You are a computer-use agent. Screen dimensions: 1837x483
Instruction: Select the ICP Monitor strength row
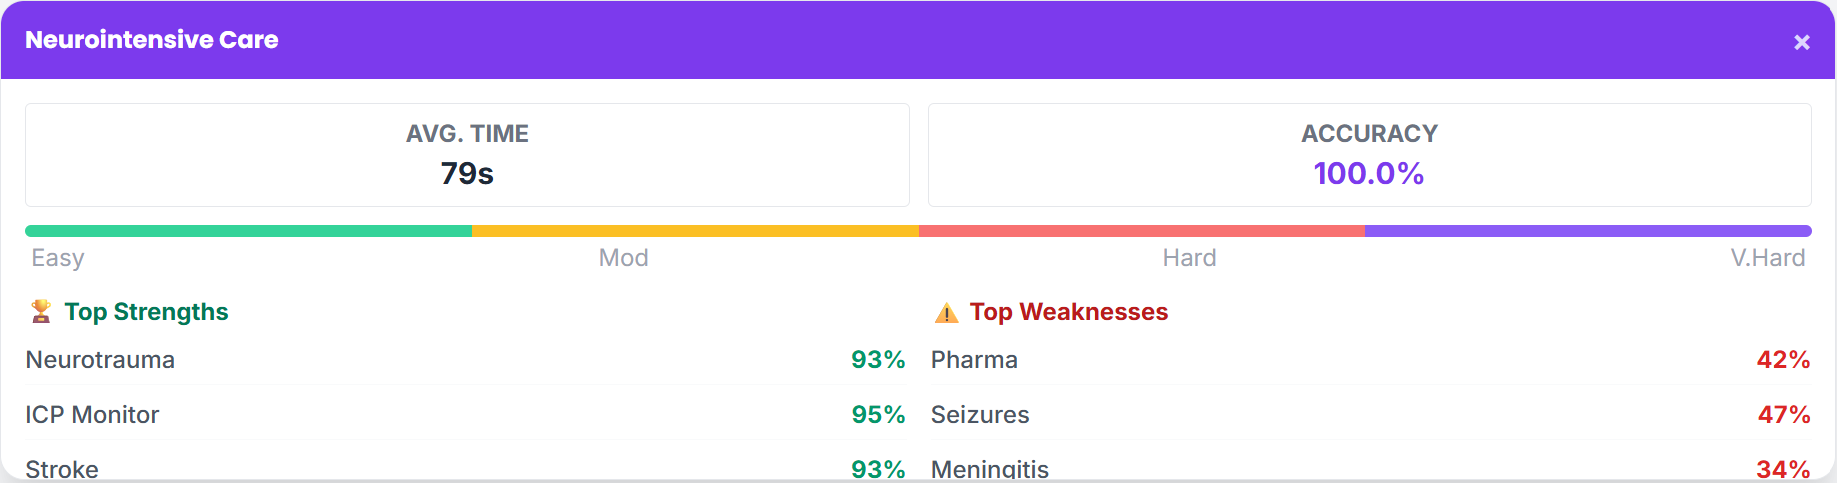[x=465, y=415]
